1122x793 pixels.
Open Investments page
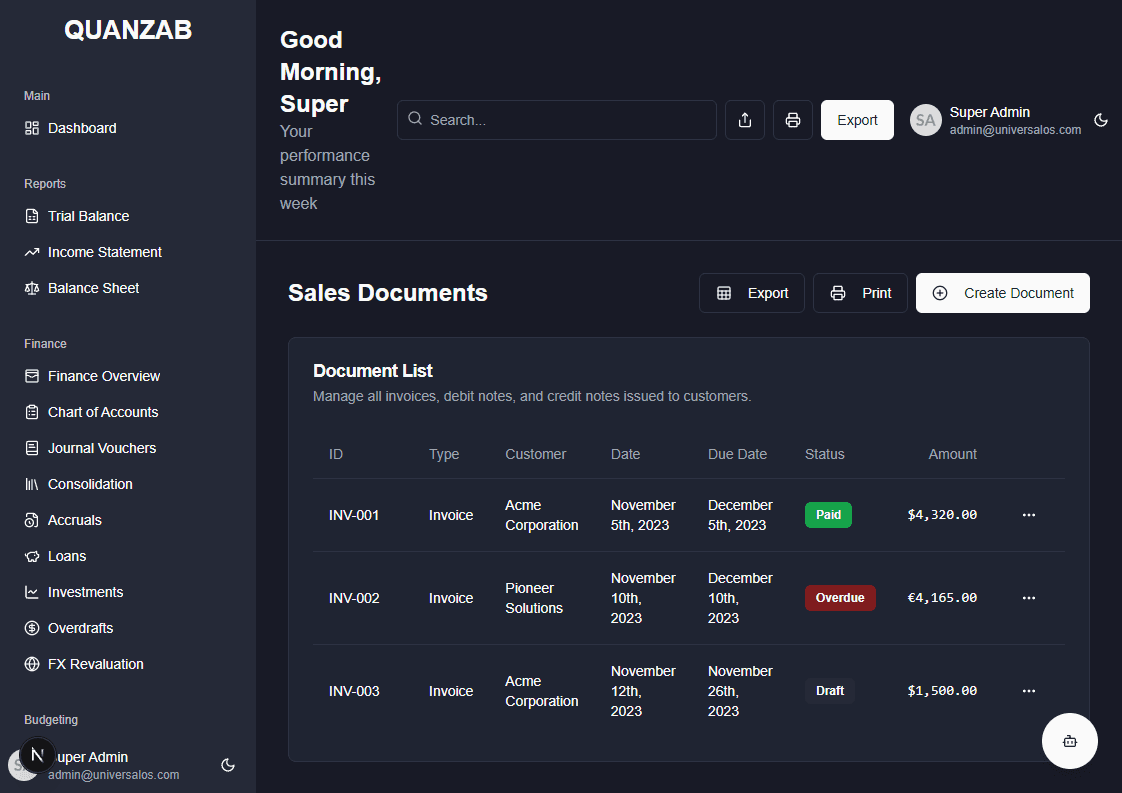click(x=85, y=592)
